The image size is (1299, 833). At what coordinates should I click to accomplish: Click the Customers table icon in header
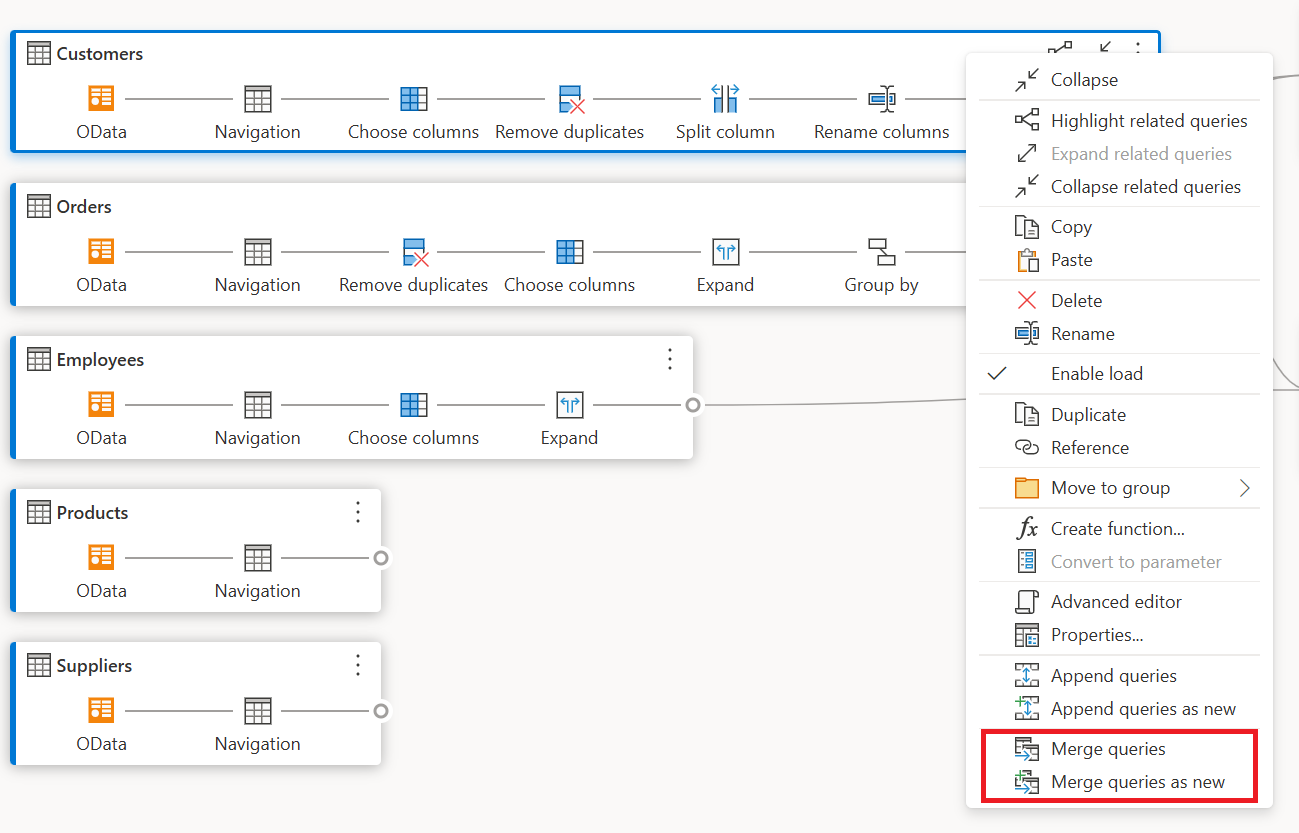click(x=39, y=54)
